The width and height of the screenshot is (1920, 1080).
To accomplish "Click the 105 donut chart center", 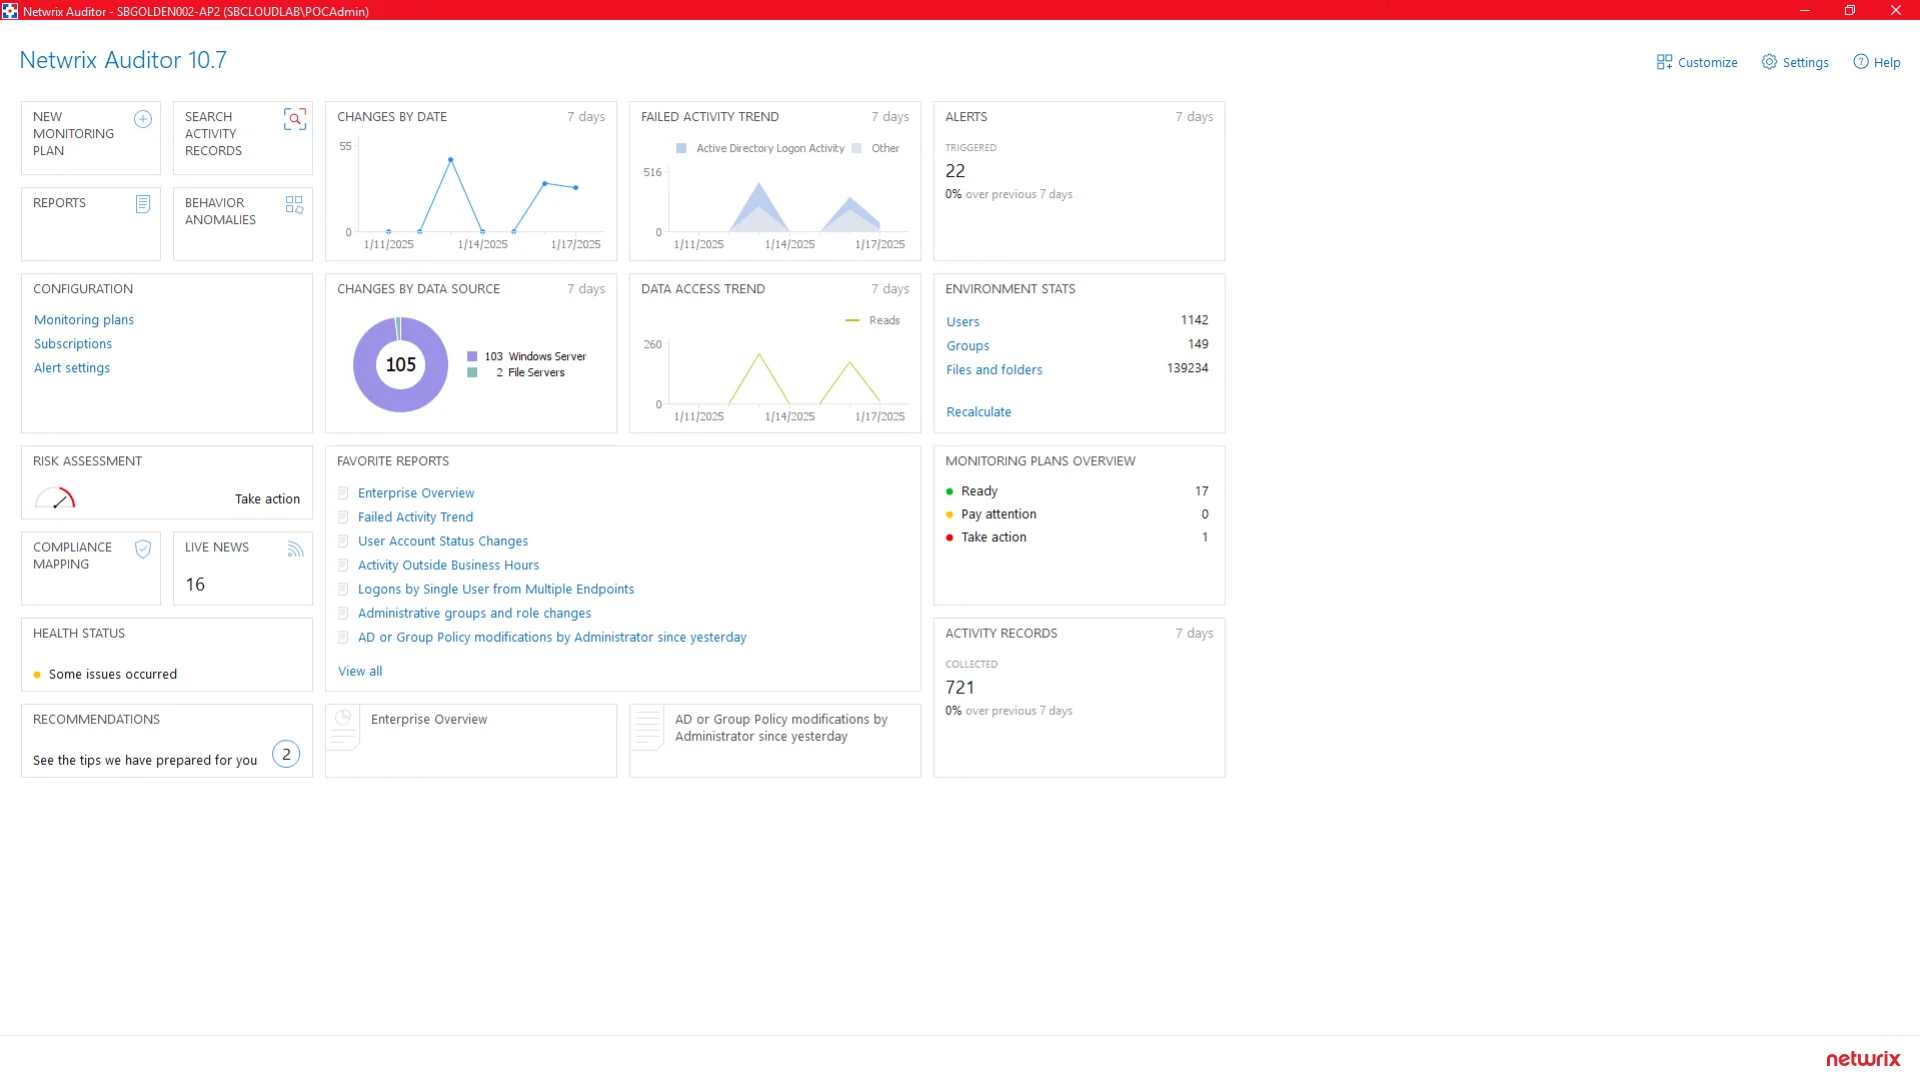I will [x=401, y=365].
